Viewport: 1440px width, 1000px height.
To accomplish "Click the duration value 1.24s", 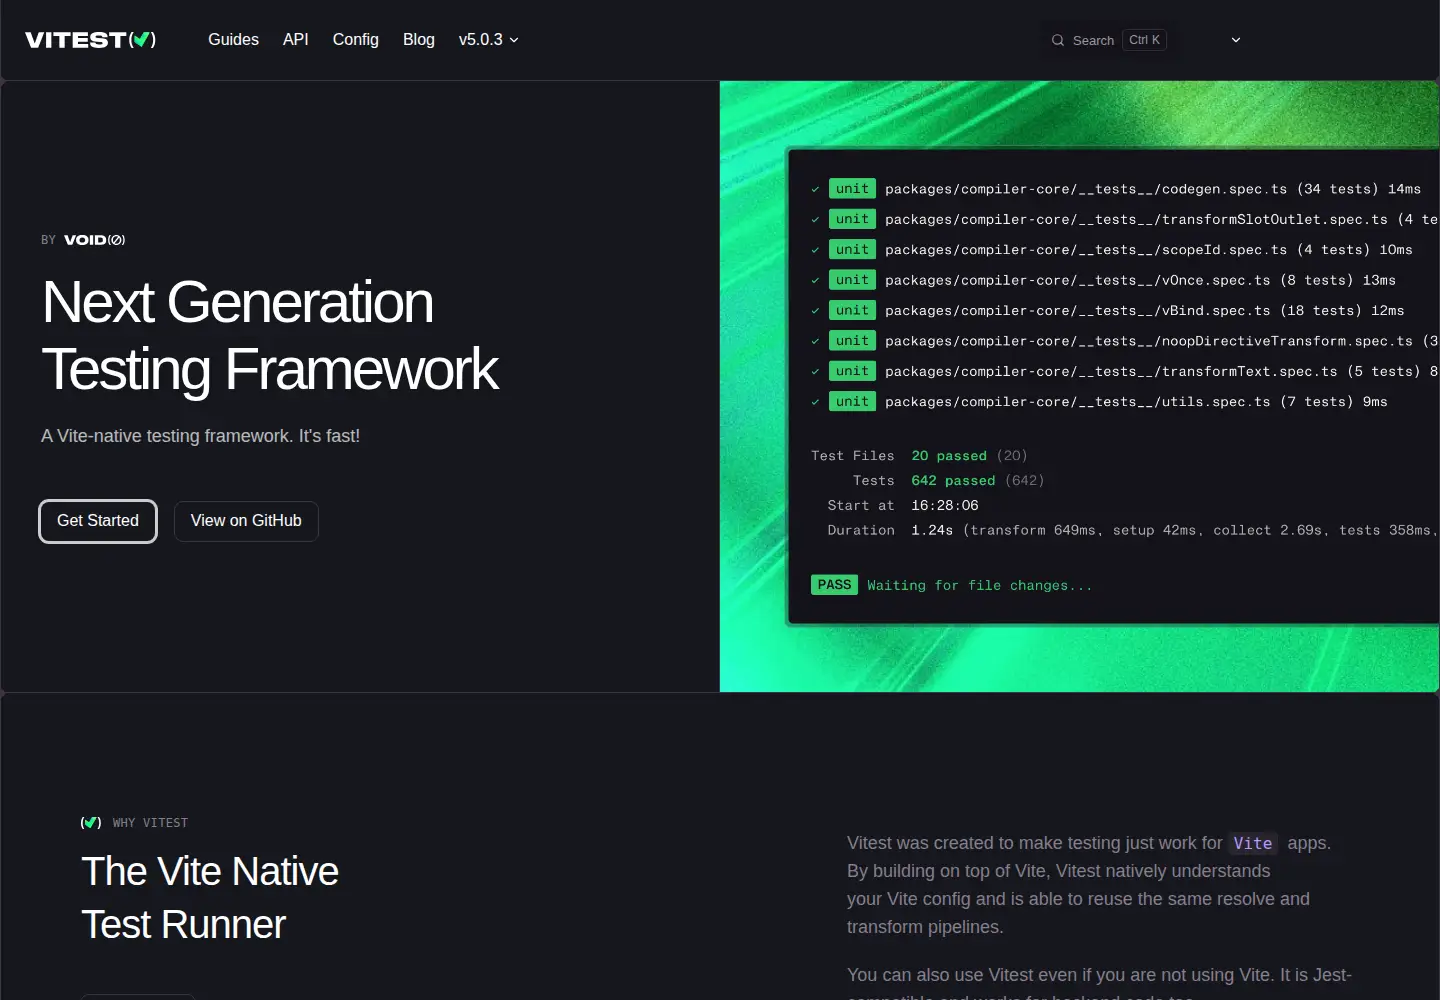I will pyautogui.click(x=932, y=531).
